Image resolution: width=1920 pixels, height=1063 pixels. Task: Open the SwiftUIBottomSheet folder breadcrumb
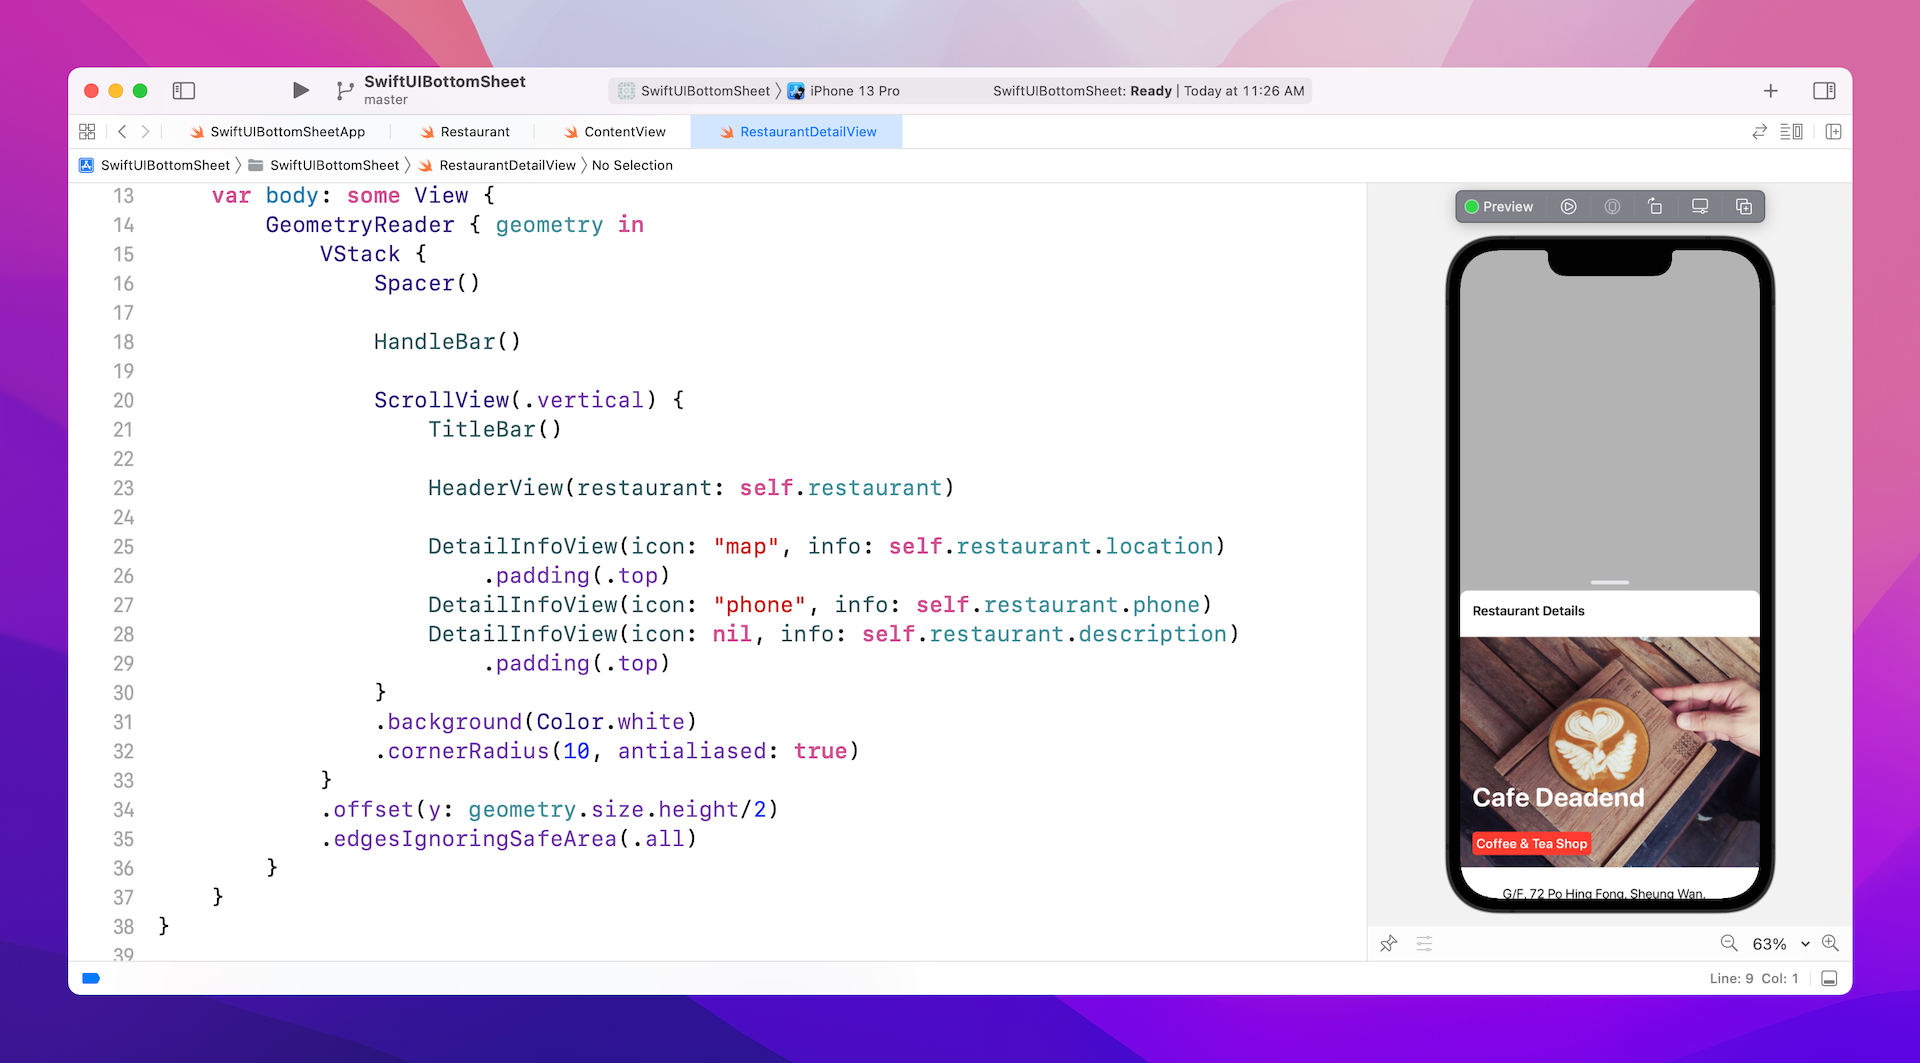click(x=324, y=166)
